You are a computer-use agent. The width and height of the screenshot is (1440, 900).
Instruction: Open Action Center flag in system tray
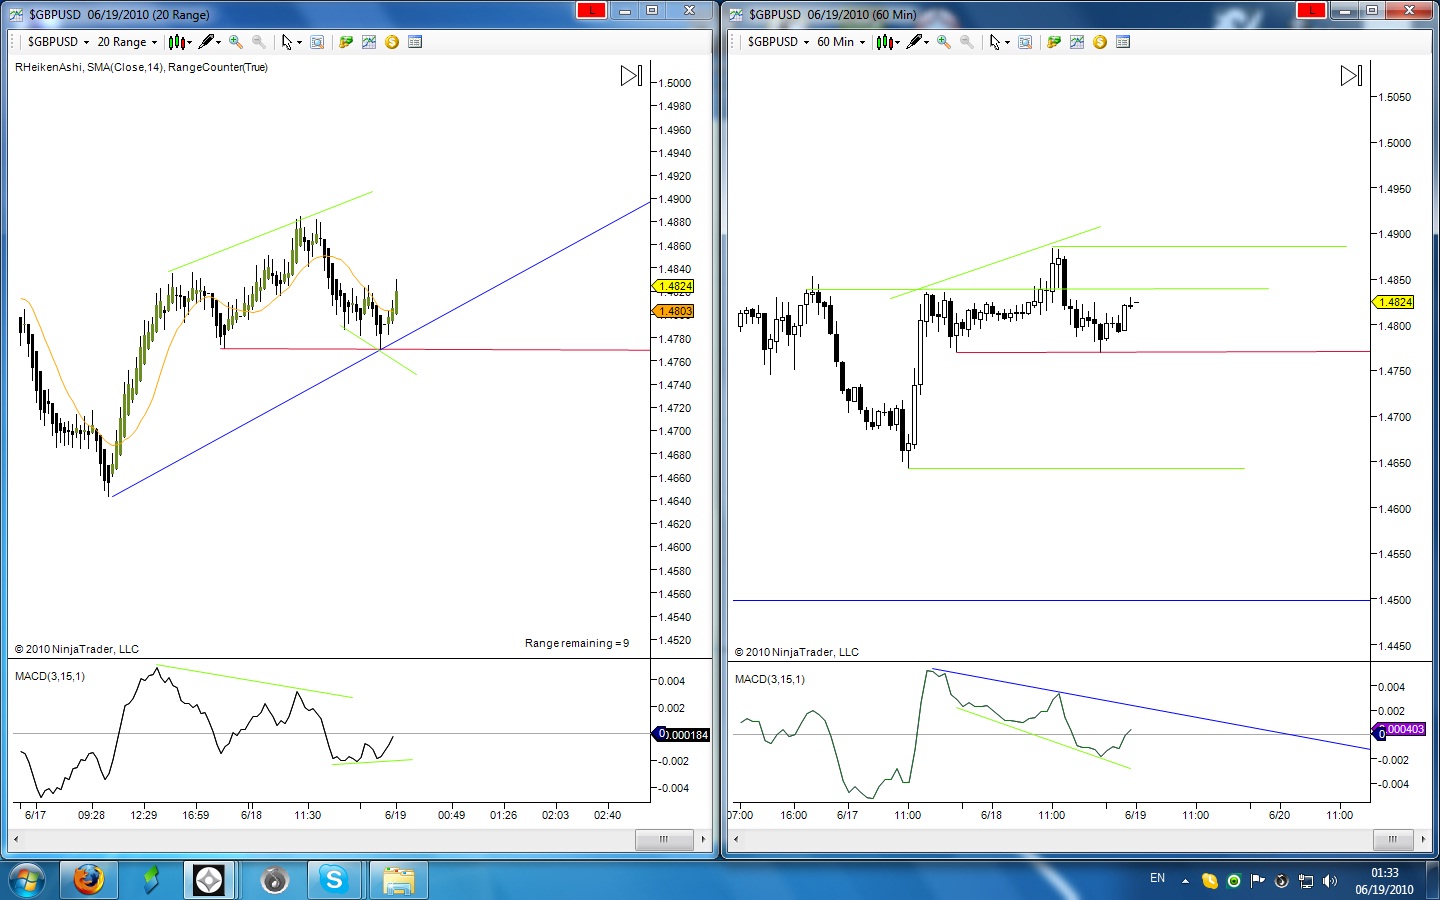click(x=1258, y=881)
